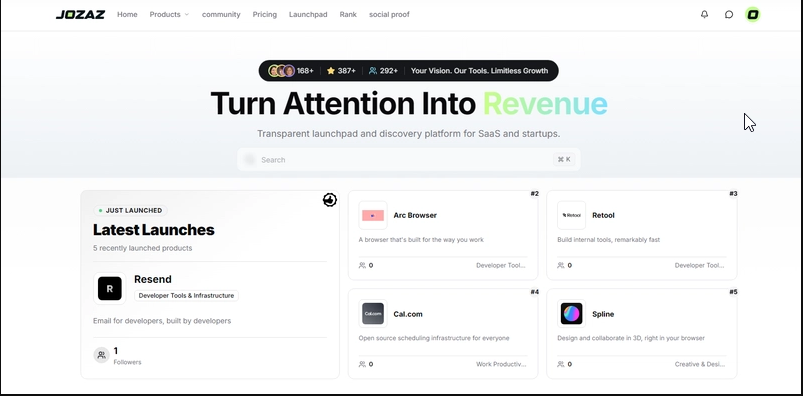This screenshot has width=803, height=396.
Task: Click the followers icon on Cal.com card
Action: point(363,364)
